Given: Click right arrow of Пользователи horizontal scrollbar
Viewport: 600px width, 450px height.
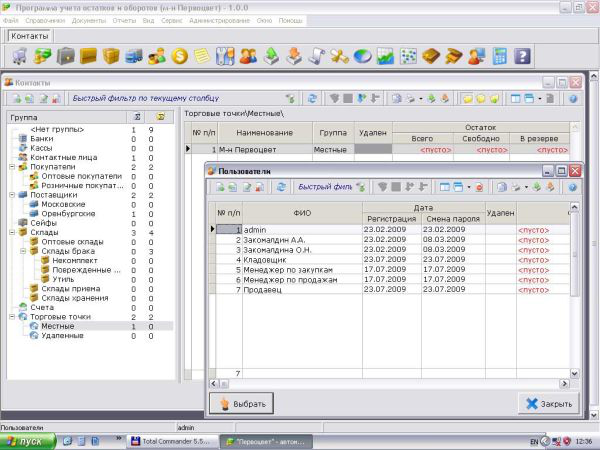Looking at the screenshot, I should (x=564, y=383).
